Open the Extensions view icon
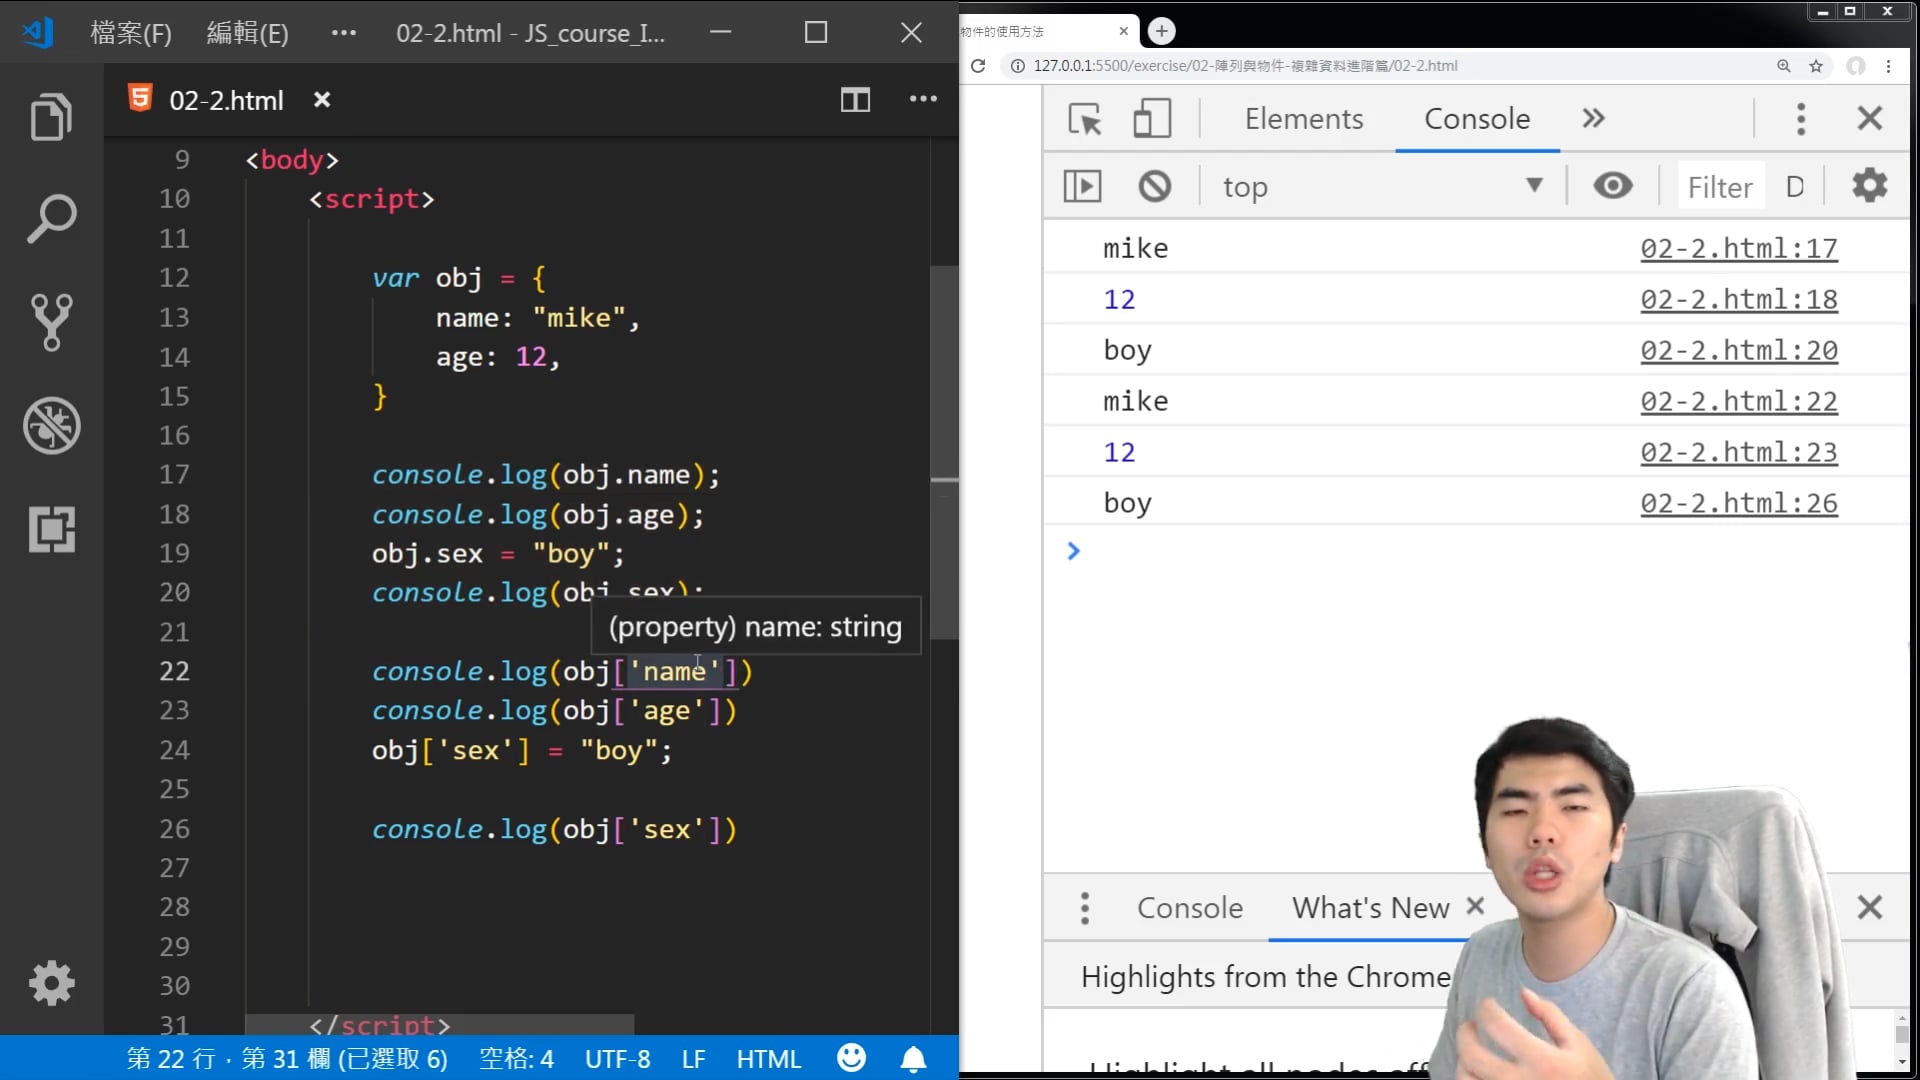1920x1080 pixels. point(51,529)
